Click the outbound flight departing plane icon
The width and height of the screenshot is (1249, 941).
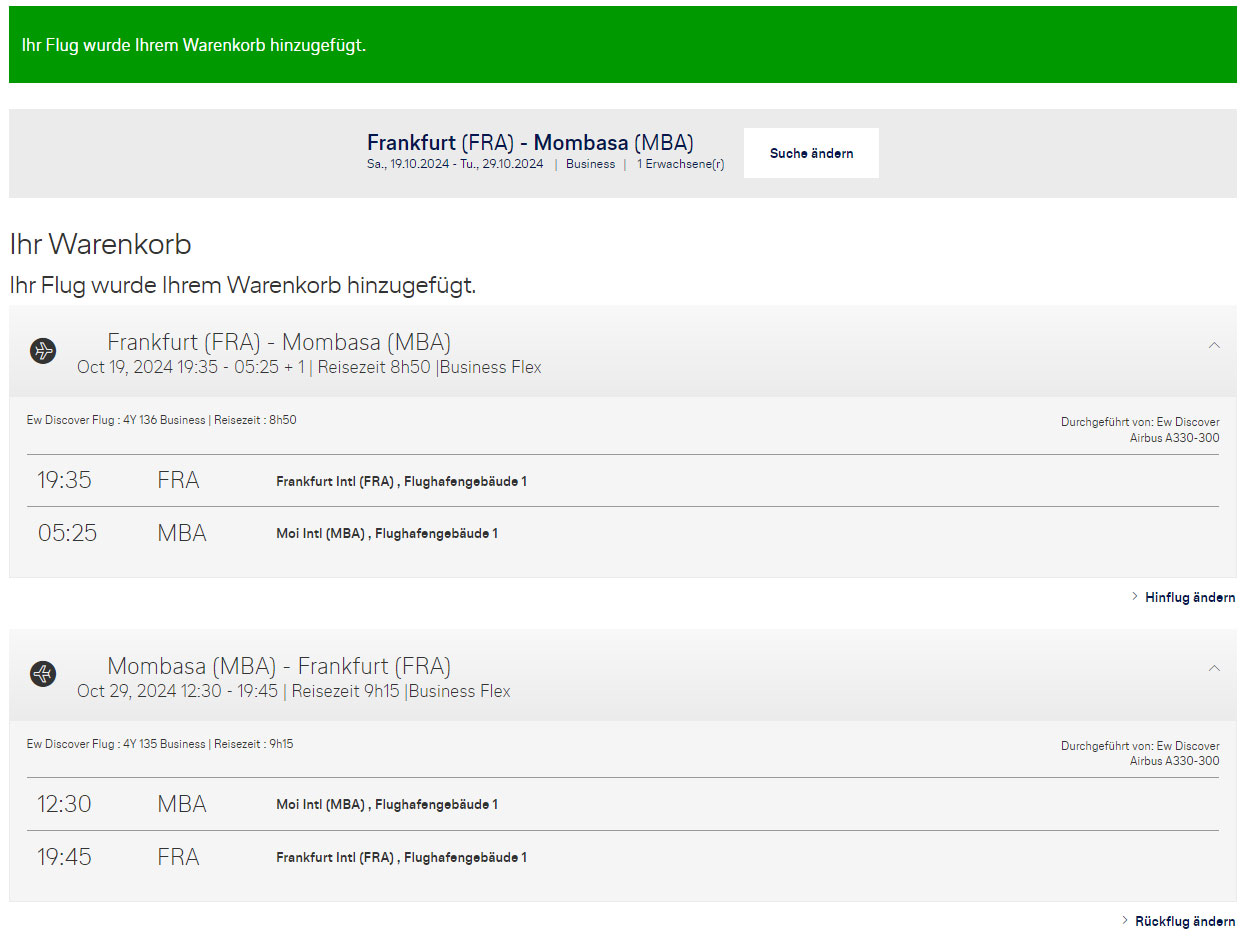coord(43,351)
